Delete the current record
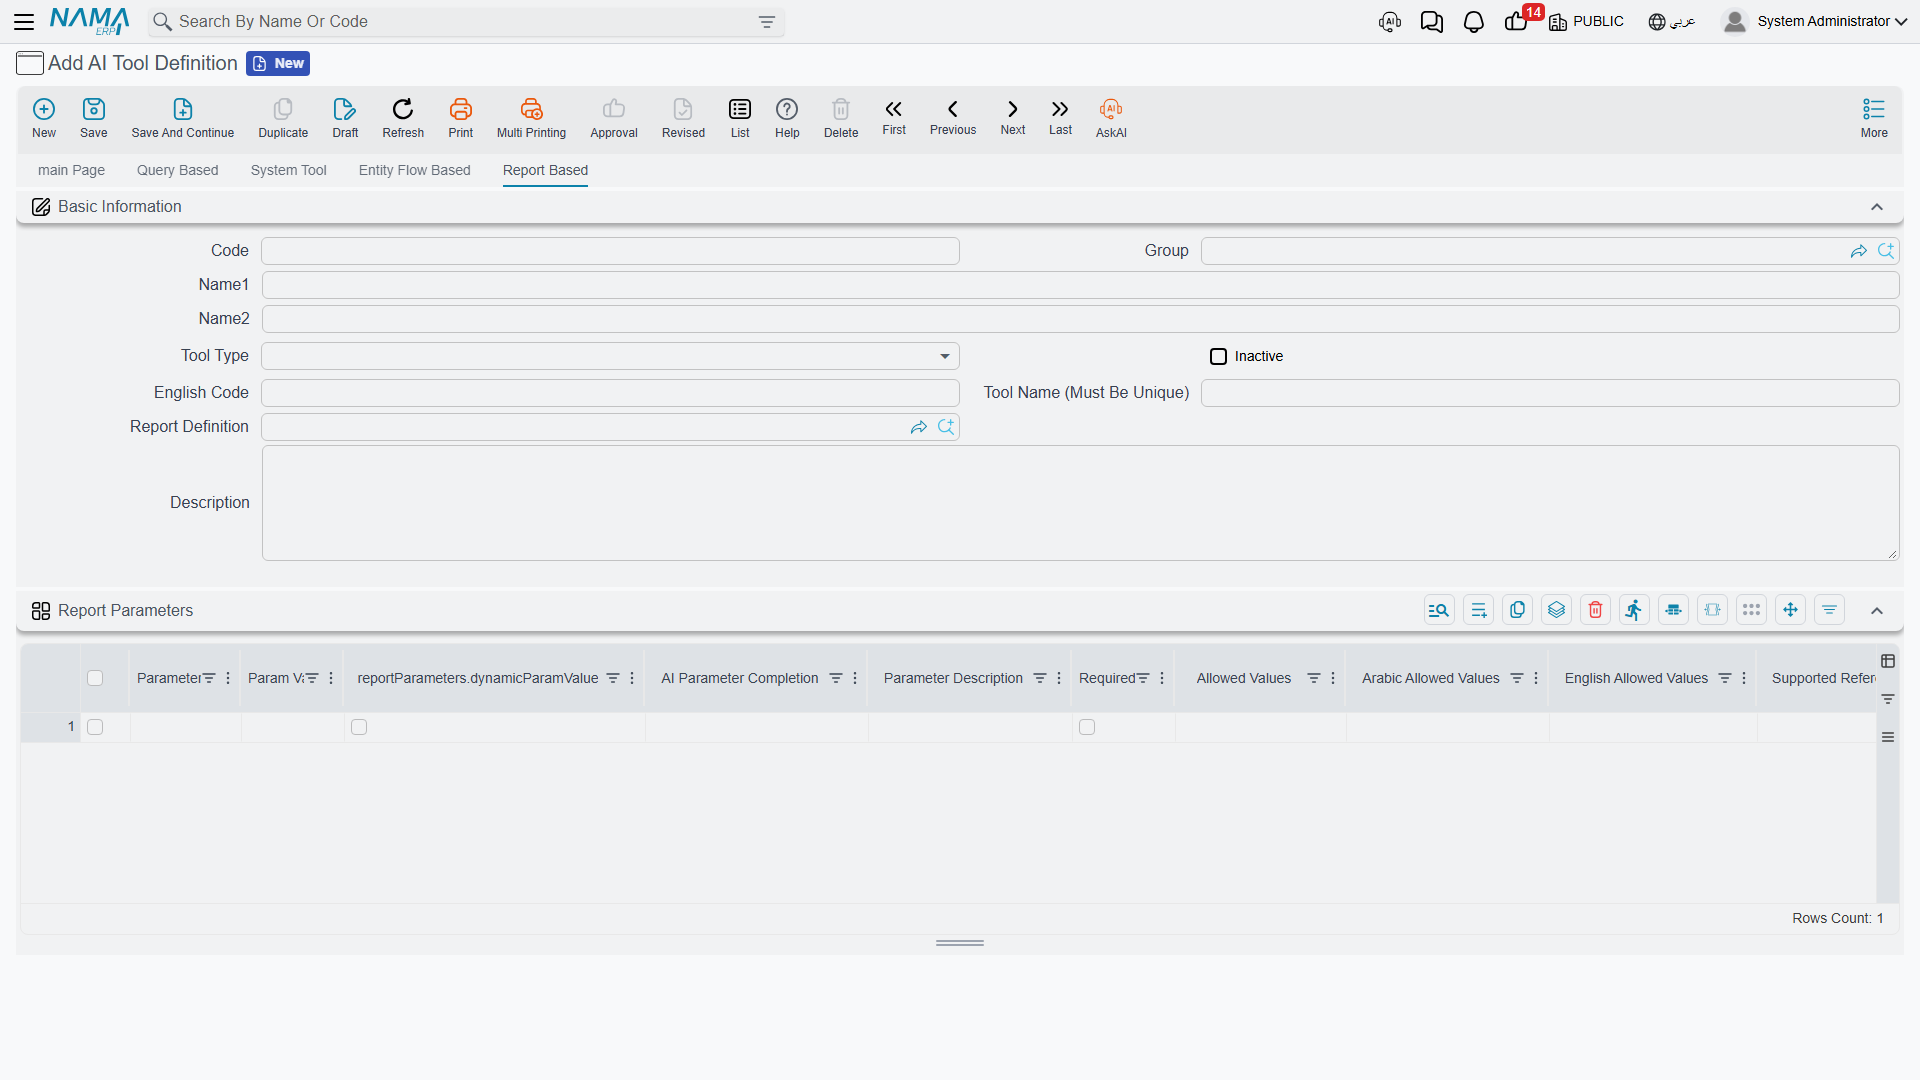This screenshot has width=1920, height=1080. pos(841,118)
